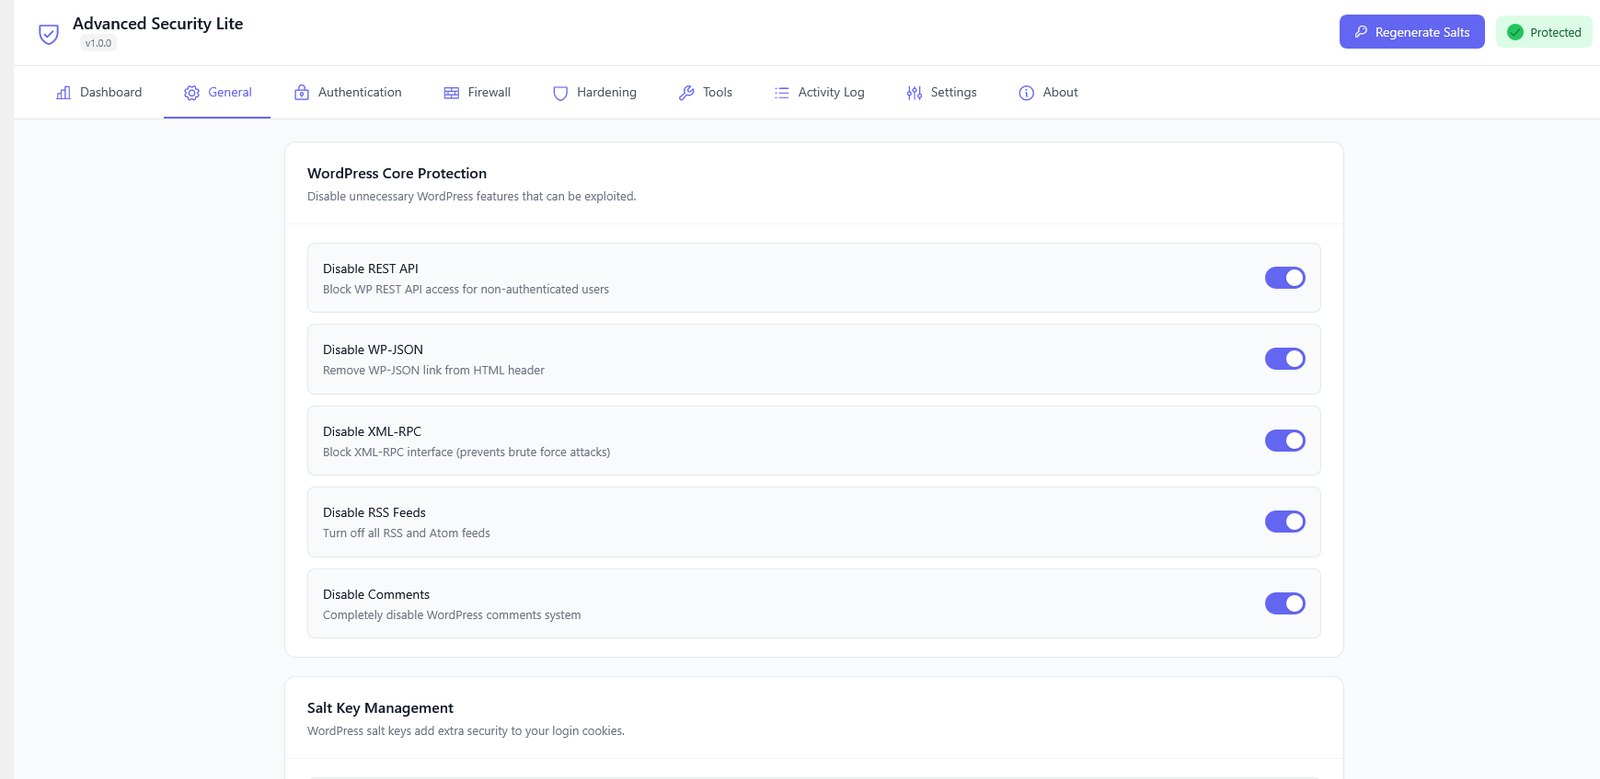Image resolution: width=1600 pixels, height=779 pixels.
Task: Click the v1.0.0 version badge
Action: click(98, 44)
